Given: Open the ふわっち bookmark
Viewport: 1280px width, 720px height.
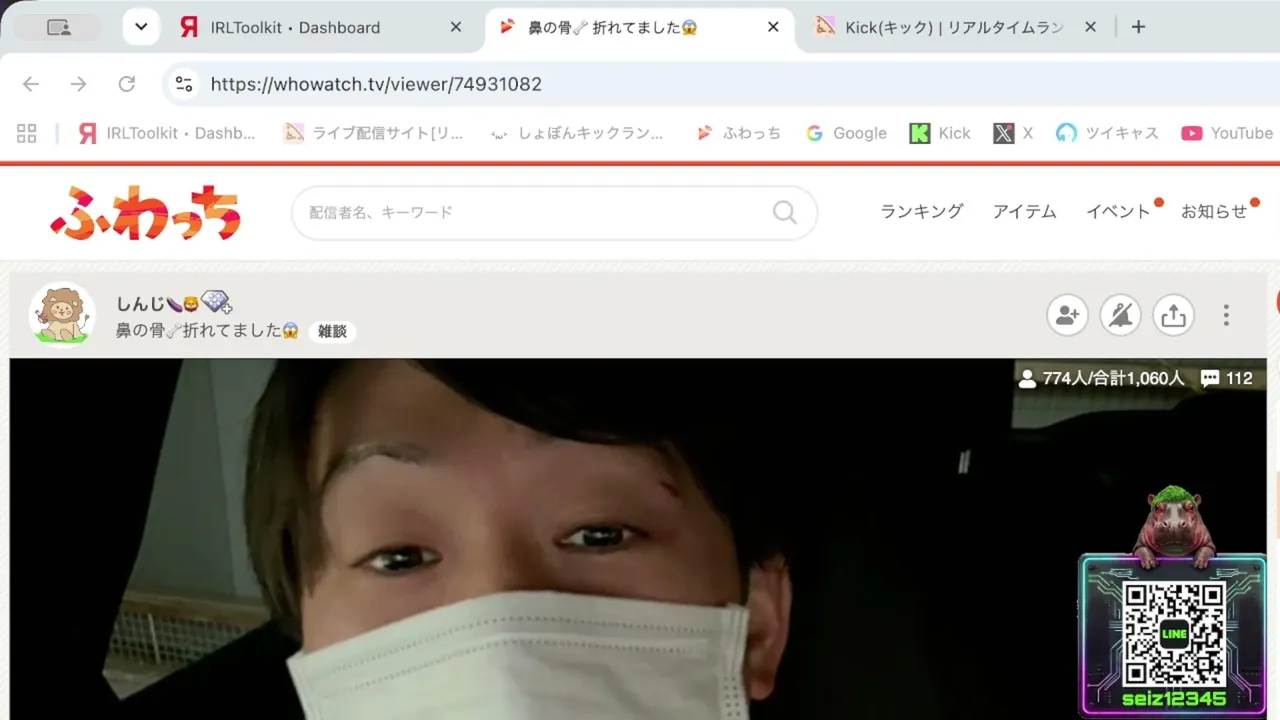Looking at the screenshot, I should pos(739,133).
